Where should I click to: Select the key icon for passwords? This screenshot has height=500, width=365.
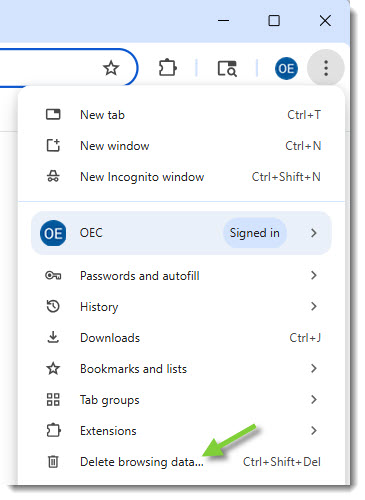click(53, 276)
